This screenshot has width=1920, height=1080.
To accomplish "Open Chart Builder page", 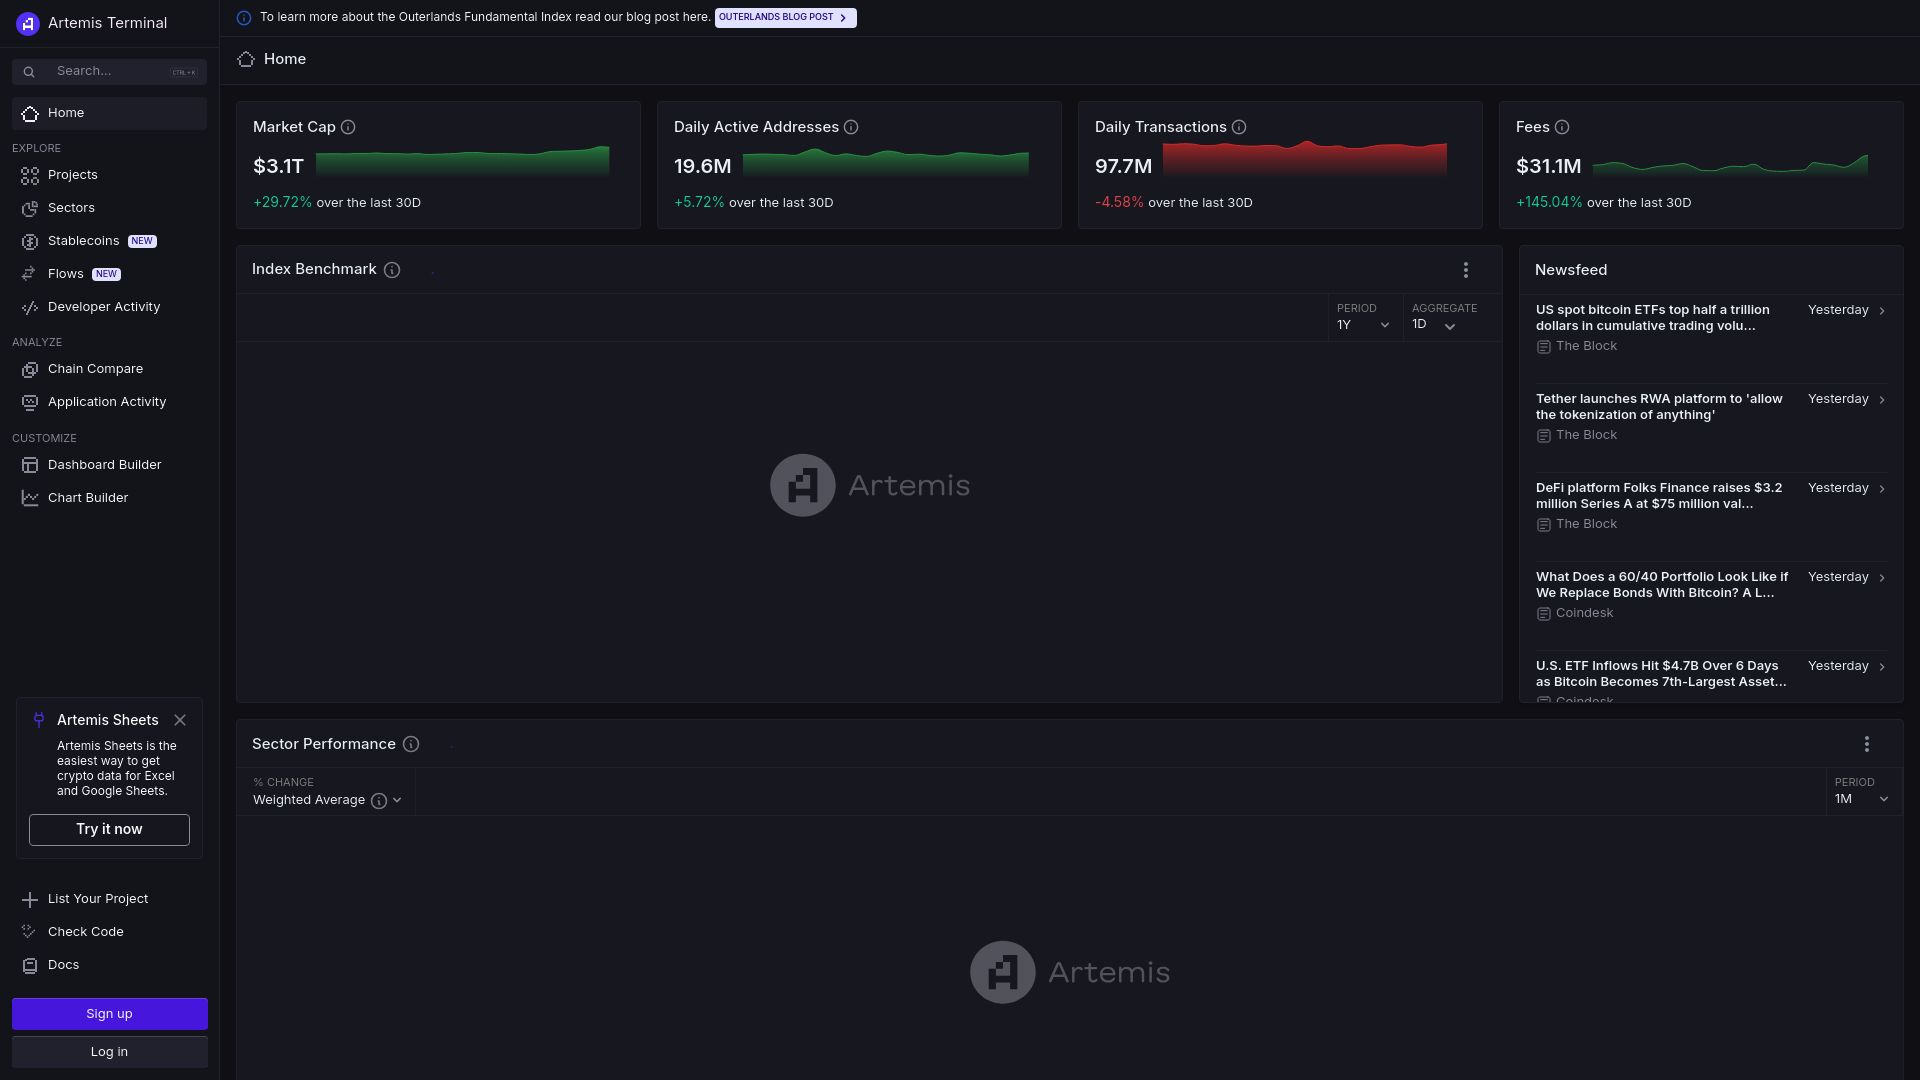I will [x=109, y=498].
